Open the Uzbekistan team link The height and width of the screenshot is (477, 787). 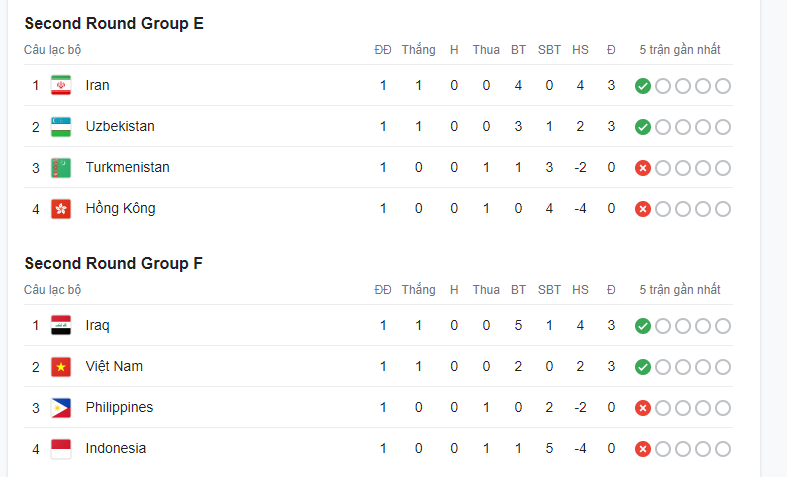[x=120, y=127]
